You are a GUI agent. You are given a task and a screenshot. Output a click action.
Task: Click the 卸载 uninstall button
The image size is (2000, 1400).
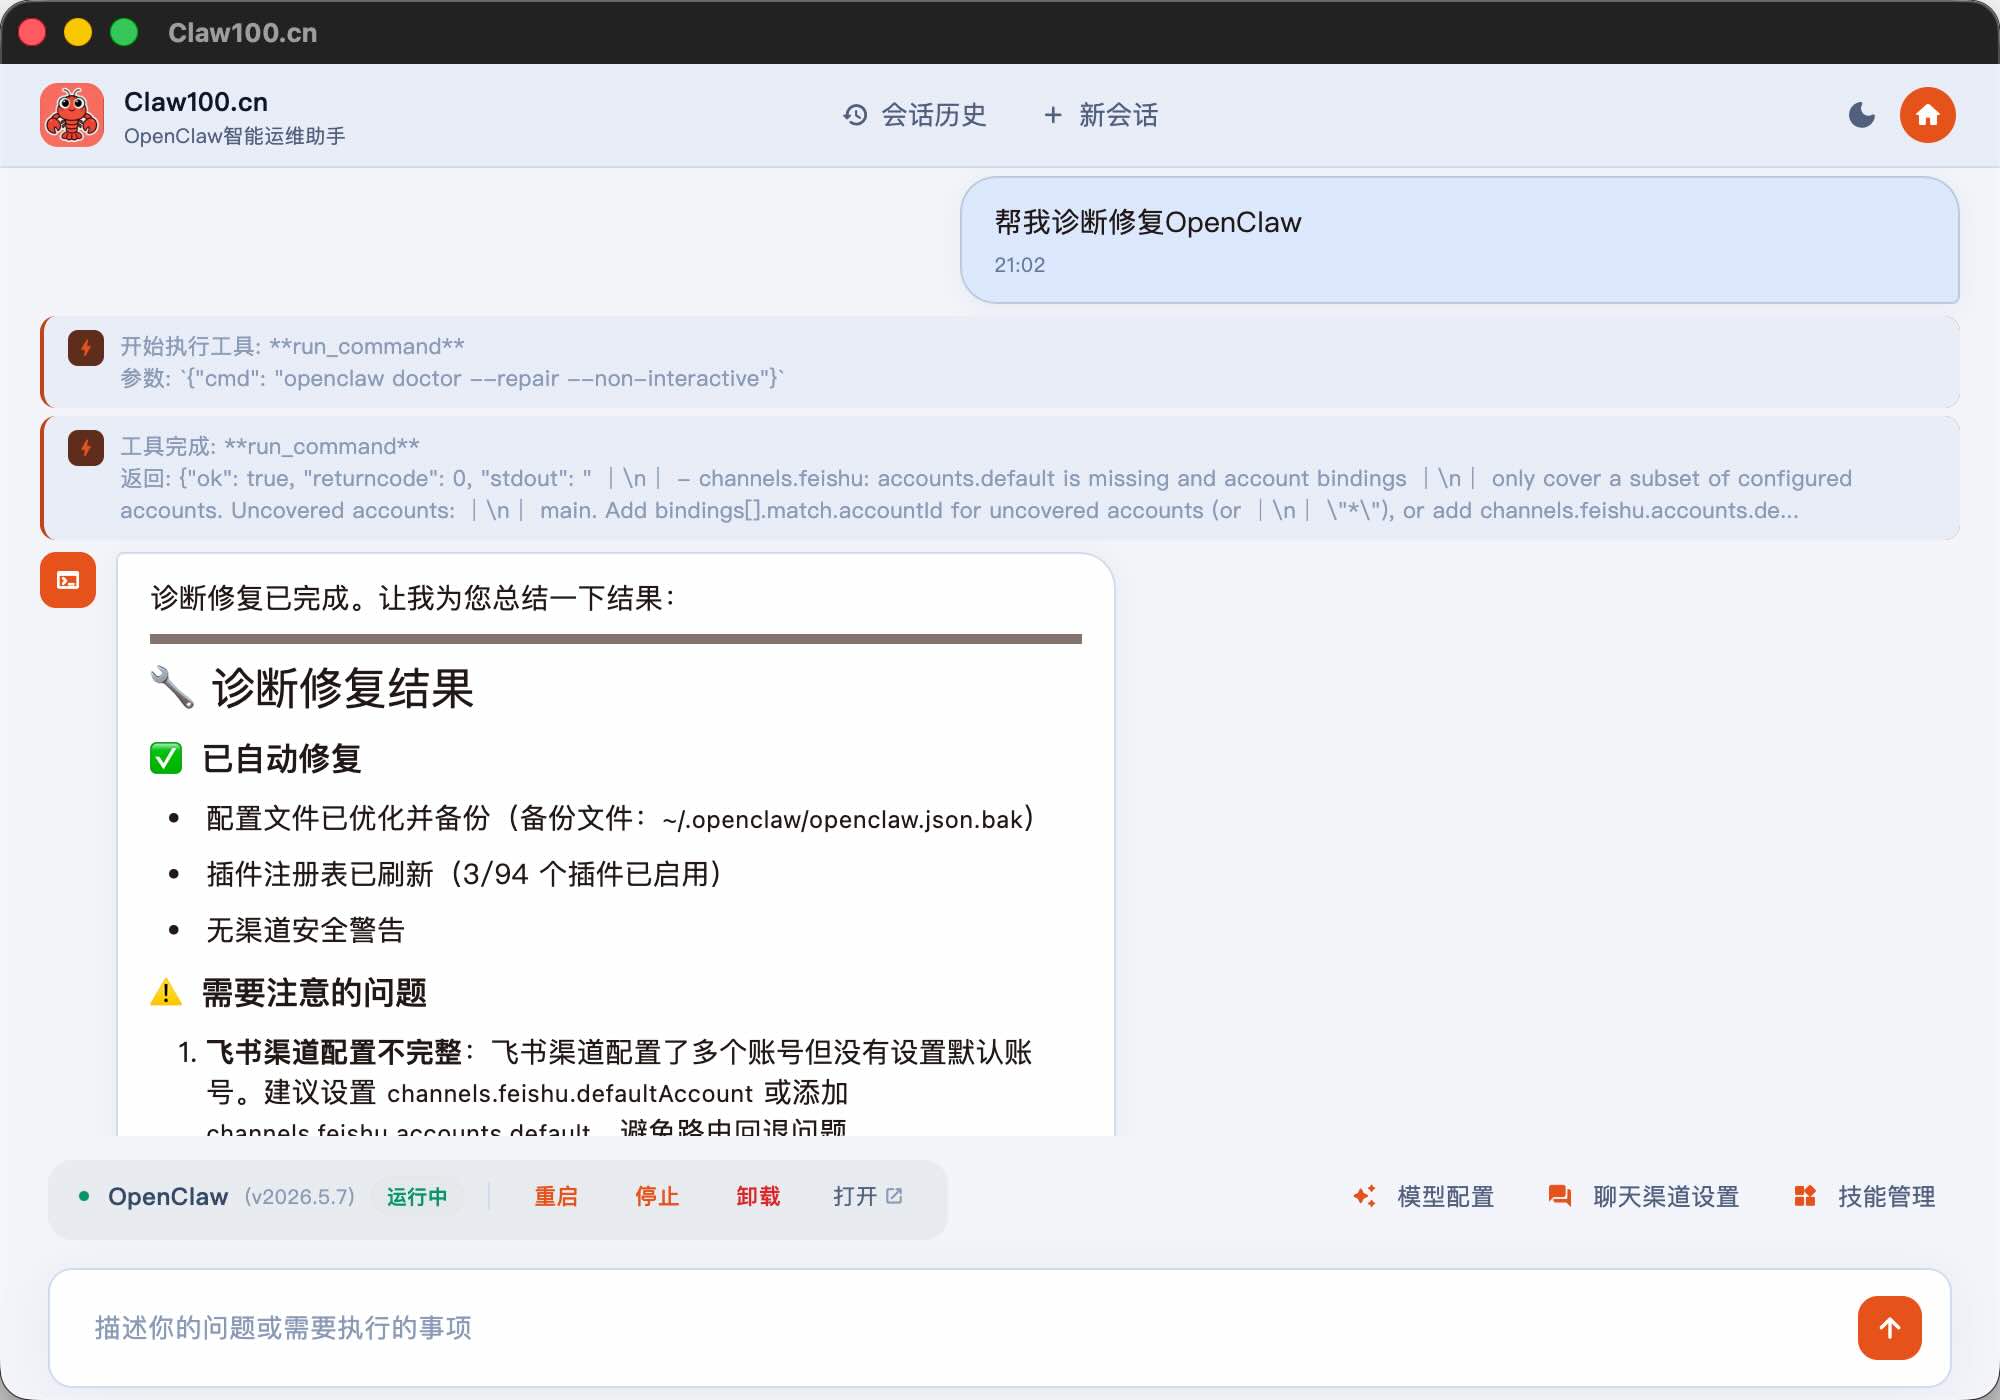pos(758,1196)
